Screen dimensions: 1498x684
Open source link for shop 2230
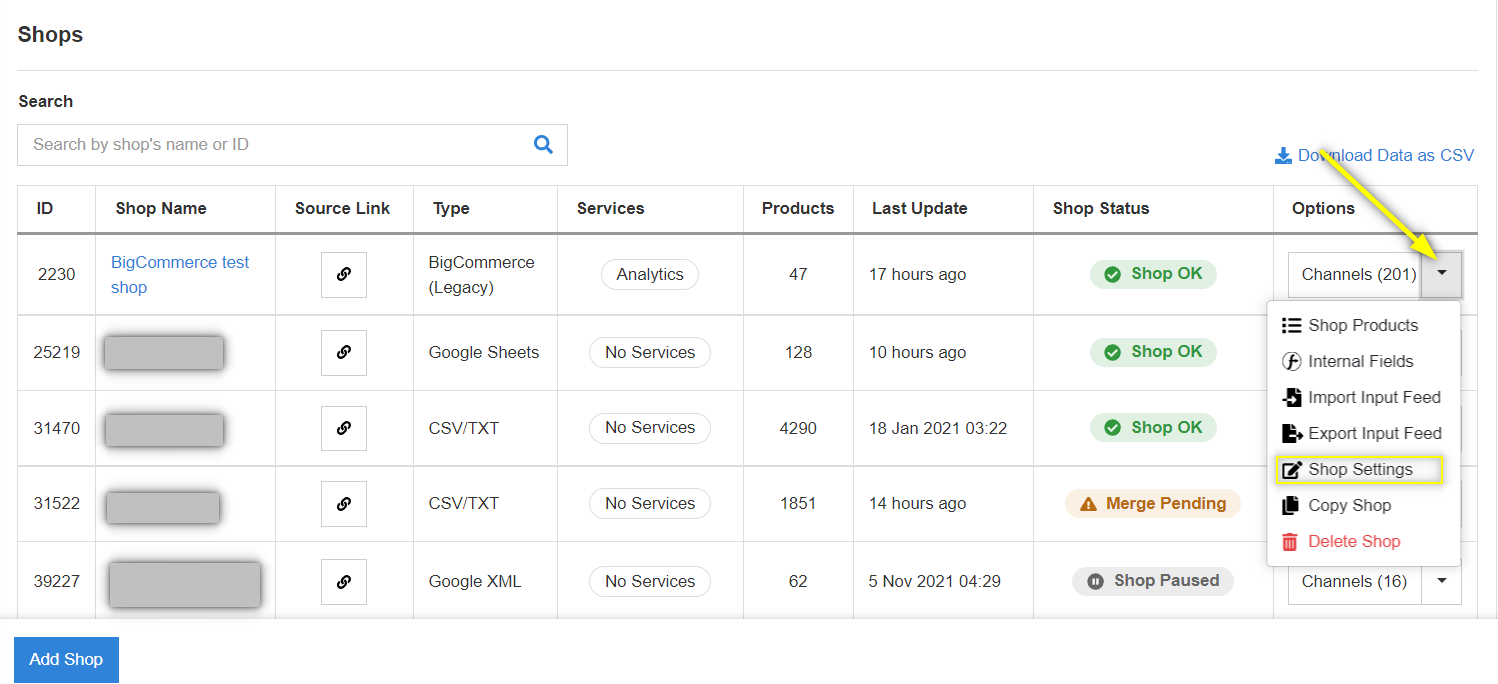pos(343,274)
